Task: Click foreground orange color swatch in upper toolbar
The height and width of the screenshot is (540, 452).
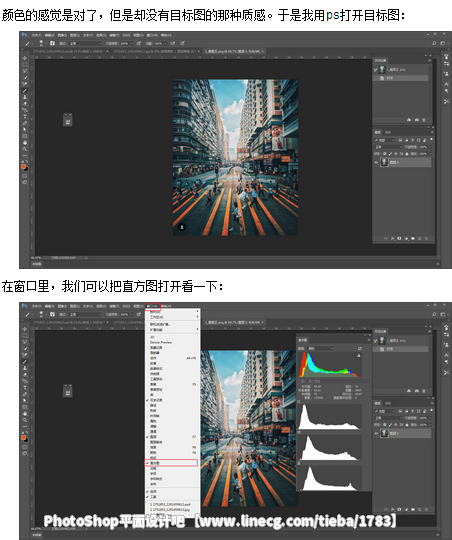Action: (24, 166)
